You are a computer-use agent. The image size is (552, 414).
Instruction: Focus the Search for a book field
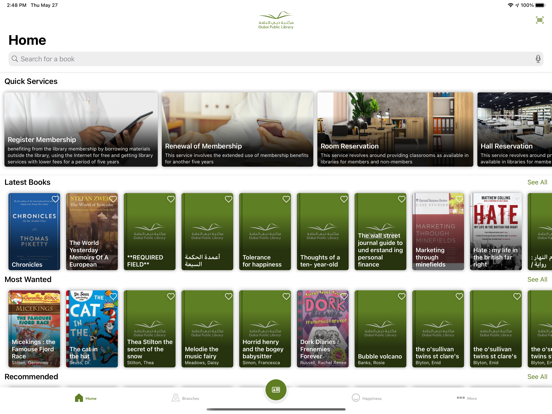point(276,59)
